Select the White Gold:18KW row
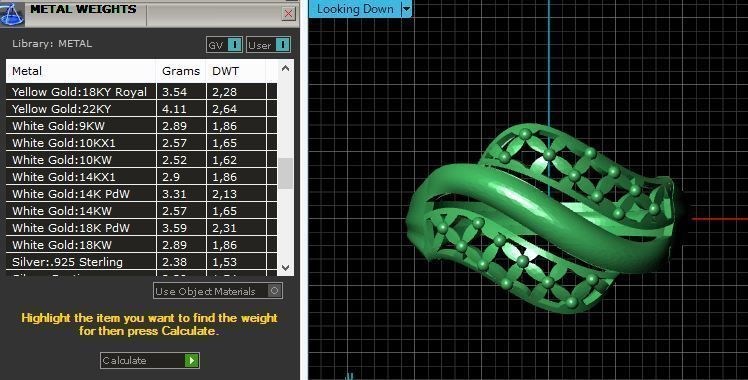Viewport: 748px width, 380px height. (x=141, y=245)
